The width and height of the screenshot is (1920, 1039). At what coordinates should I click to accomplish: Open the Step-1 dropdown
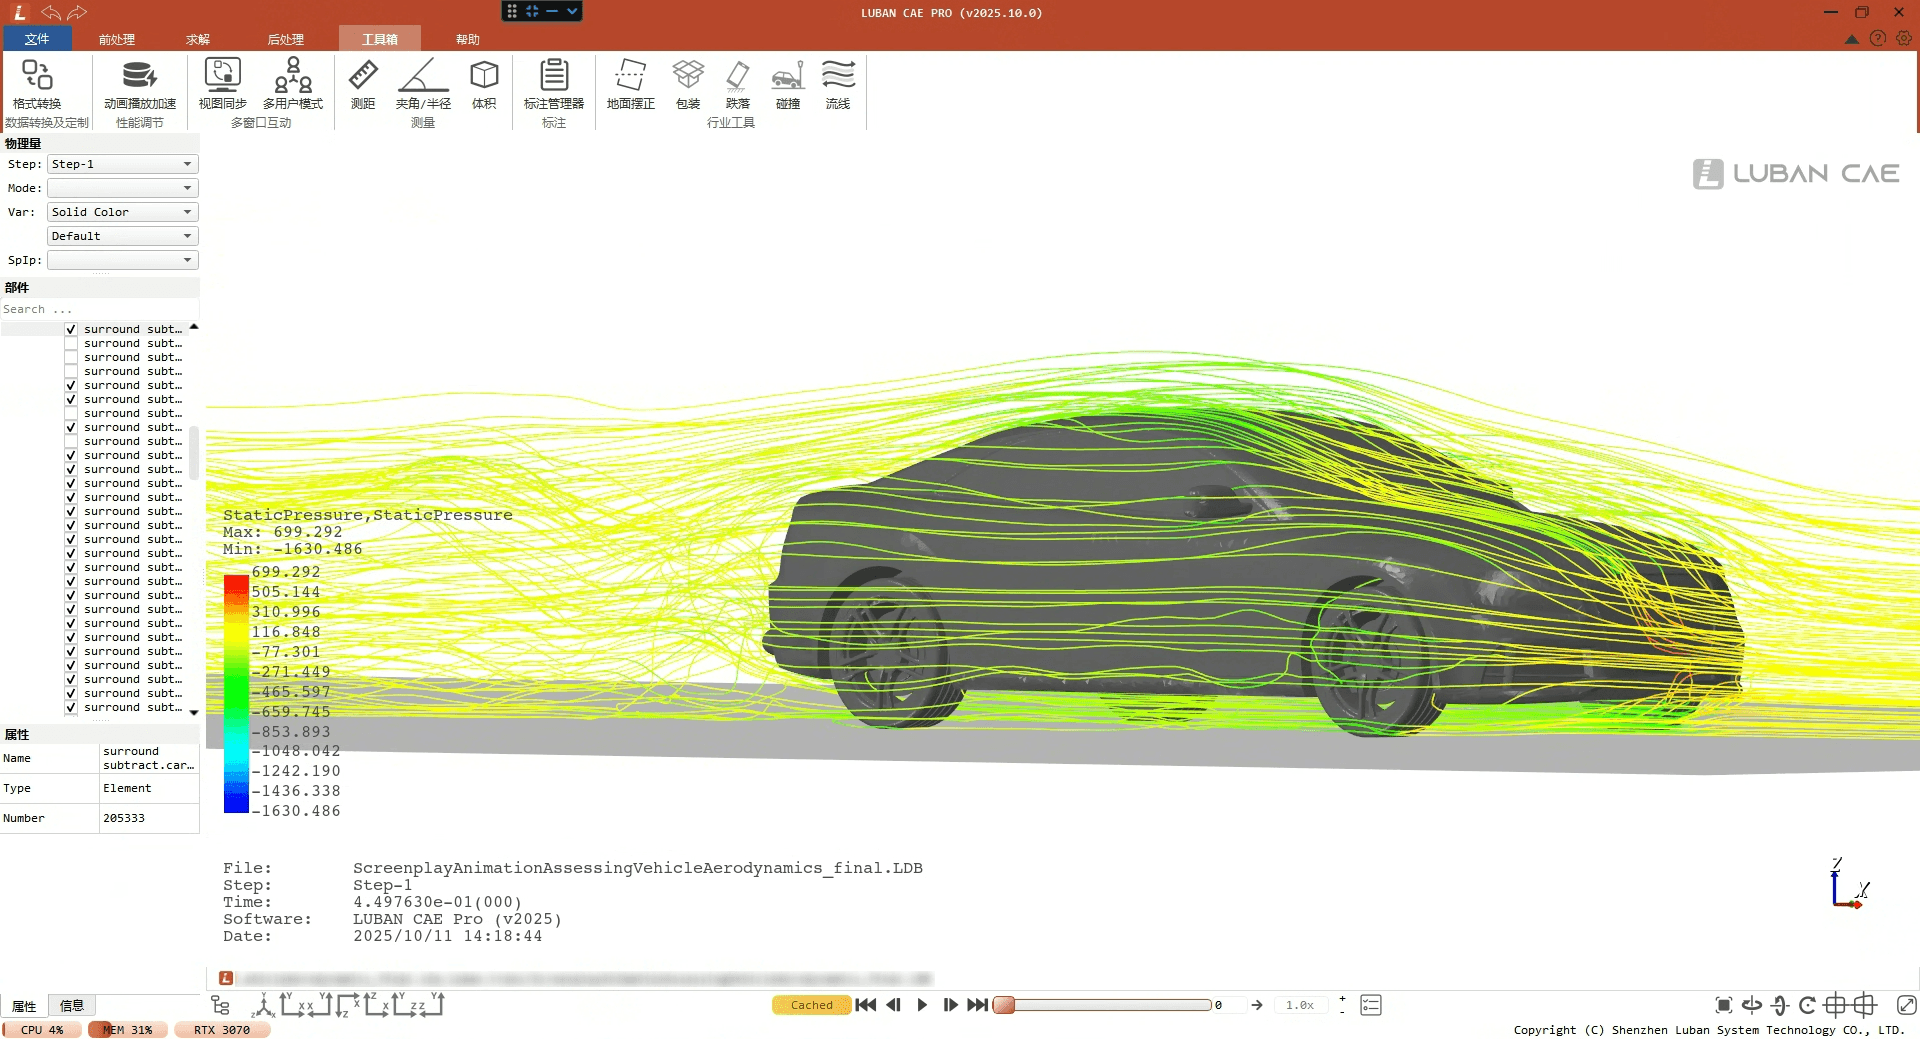[122, 164]
